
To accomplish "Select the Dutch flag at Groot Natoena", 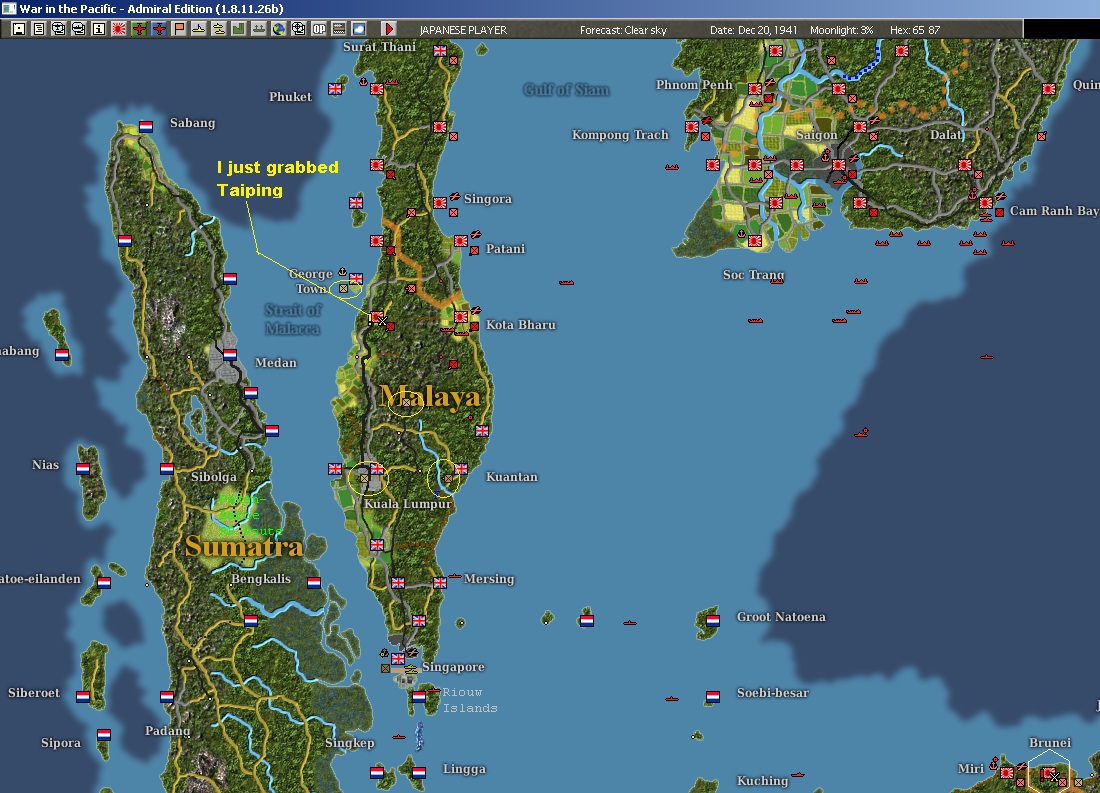I will click(x=713, y=620).
